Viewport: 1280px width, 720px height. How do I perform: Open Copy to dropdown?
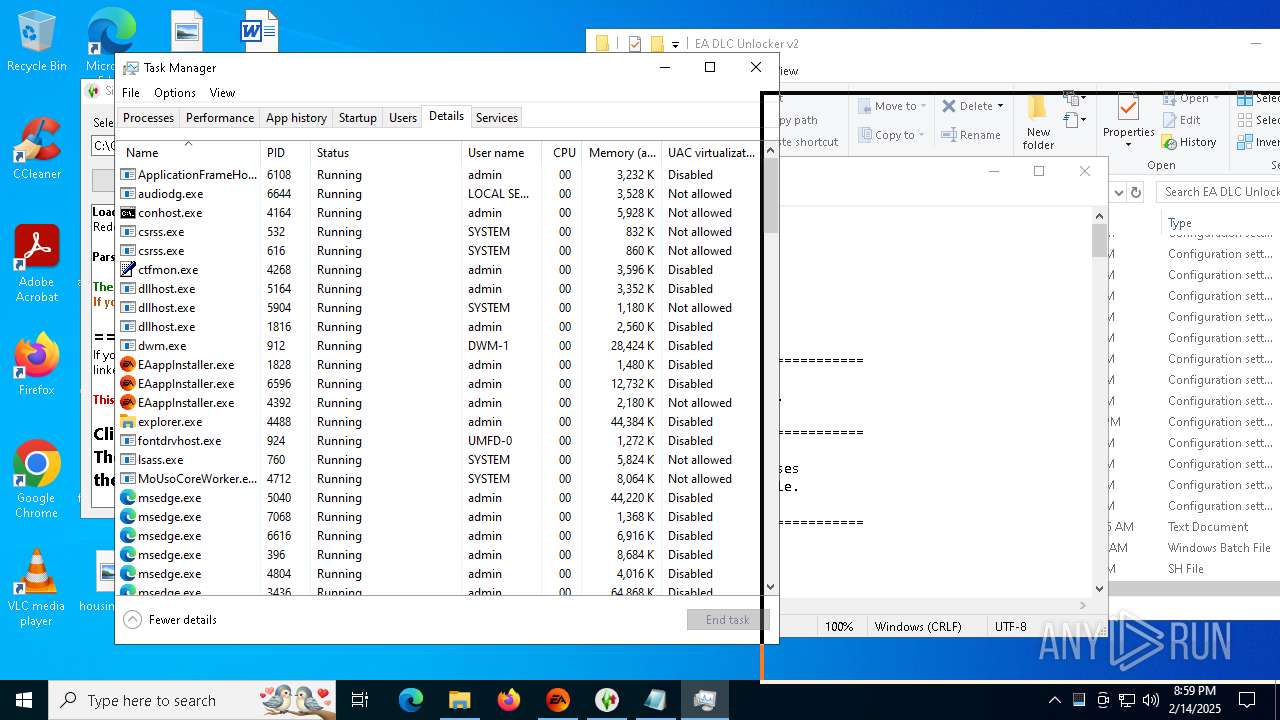891,135
